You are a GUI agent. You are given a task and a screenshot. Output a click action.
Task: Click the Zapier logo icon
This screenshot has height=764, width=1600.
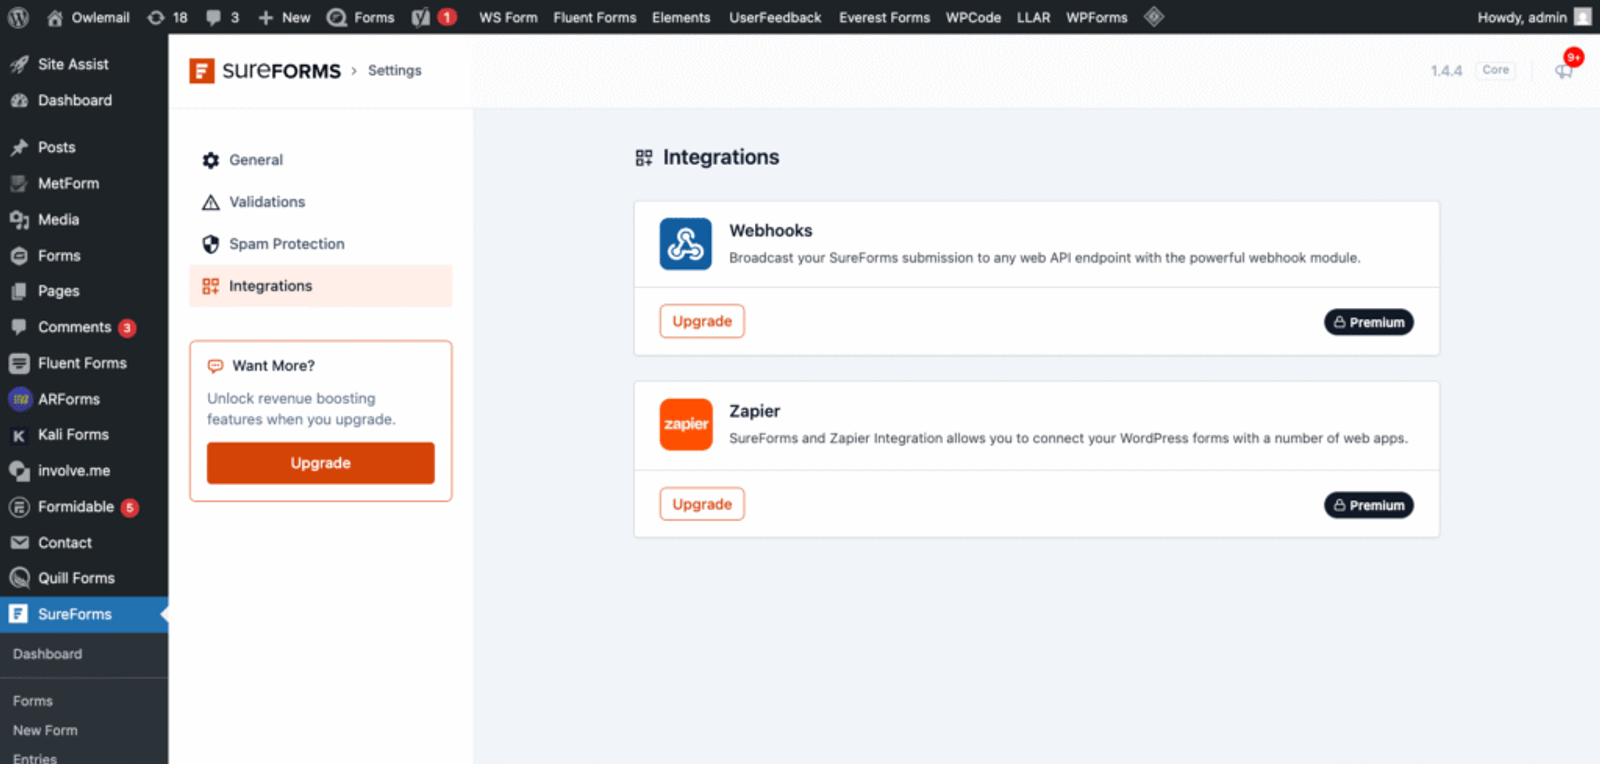click(x=686, y=424)
